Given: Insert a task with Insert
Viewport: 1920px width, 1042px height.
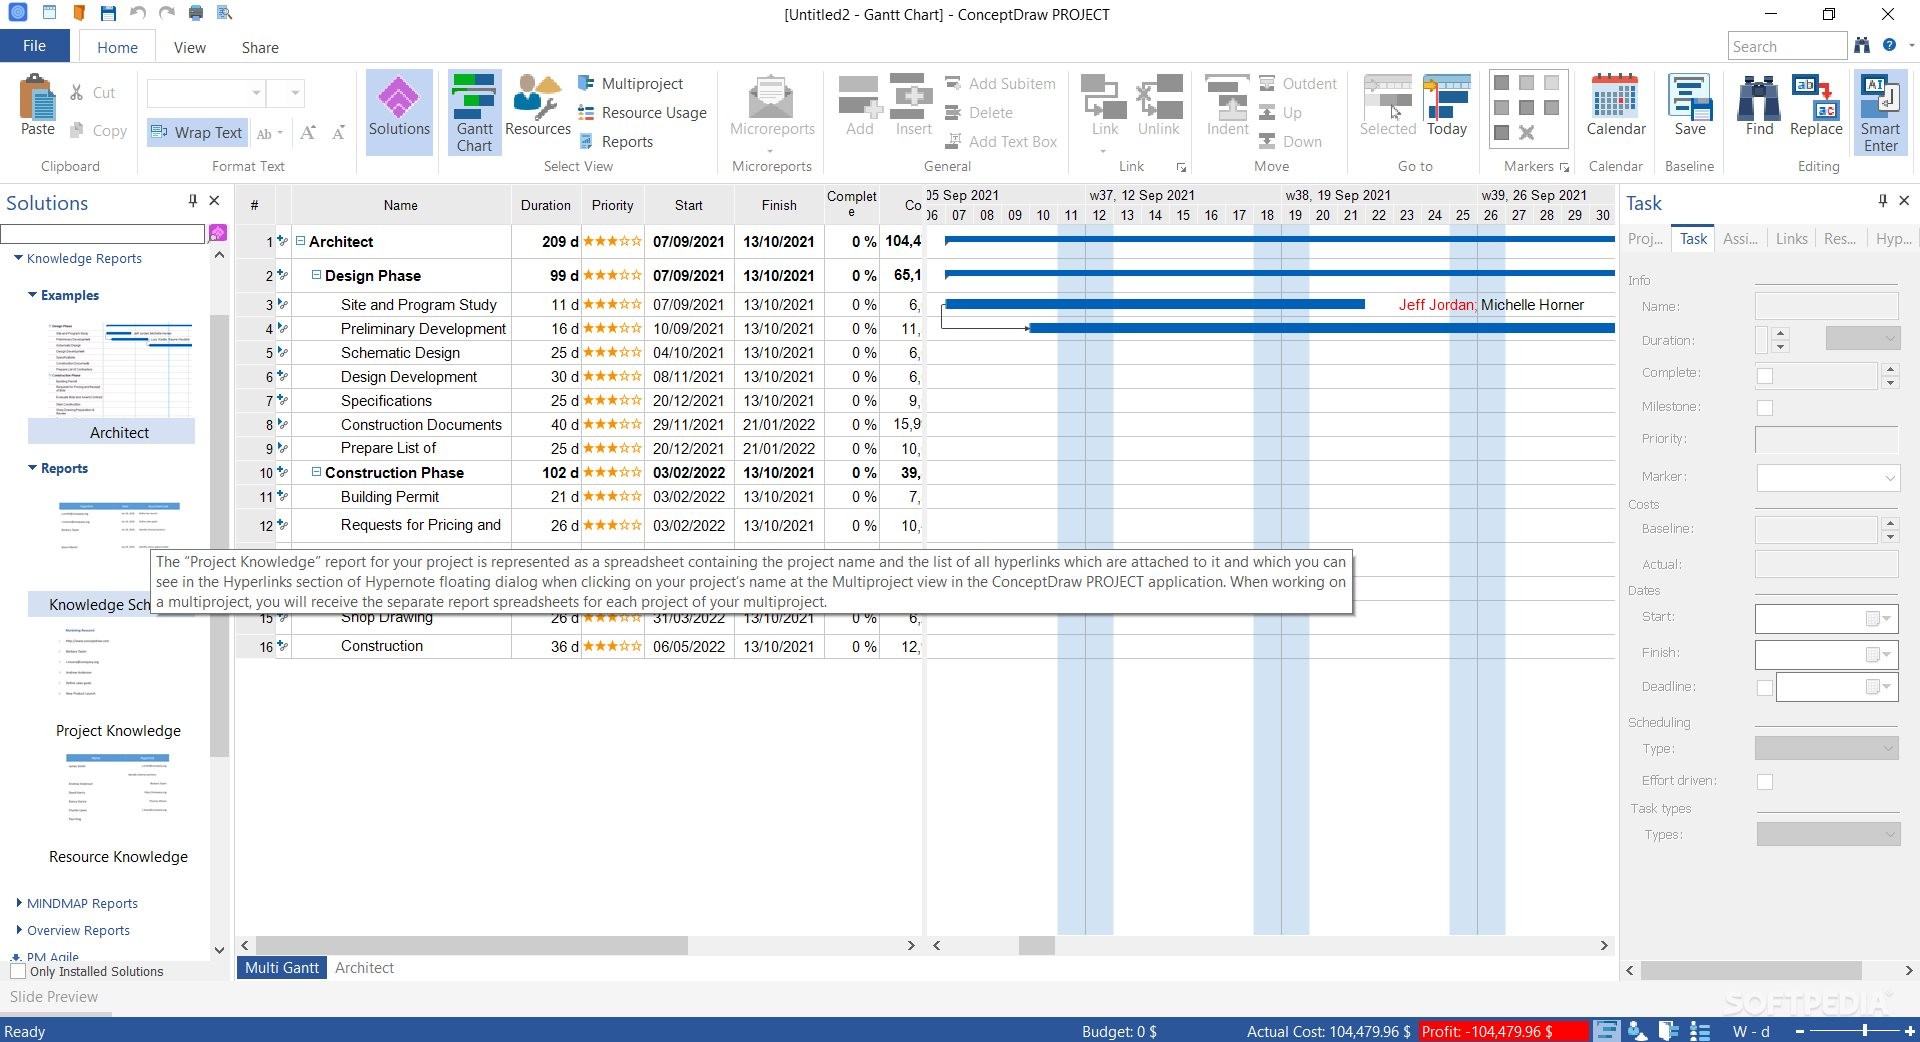Looking at the screenshot, I should point(913,106).
